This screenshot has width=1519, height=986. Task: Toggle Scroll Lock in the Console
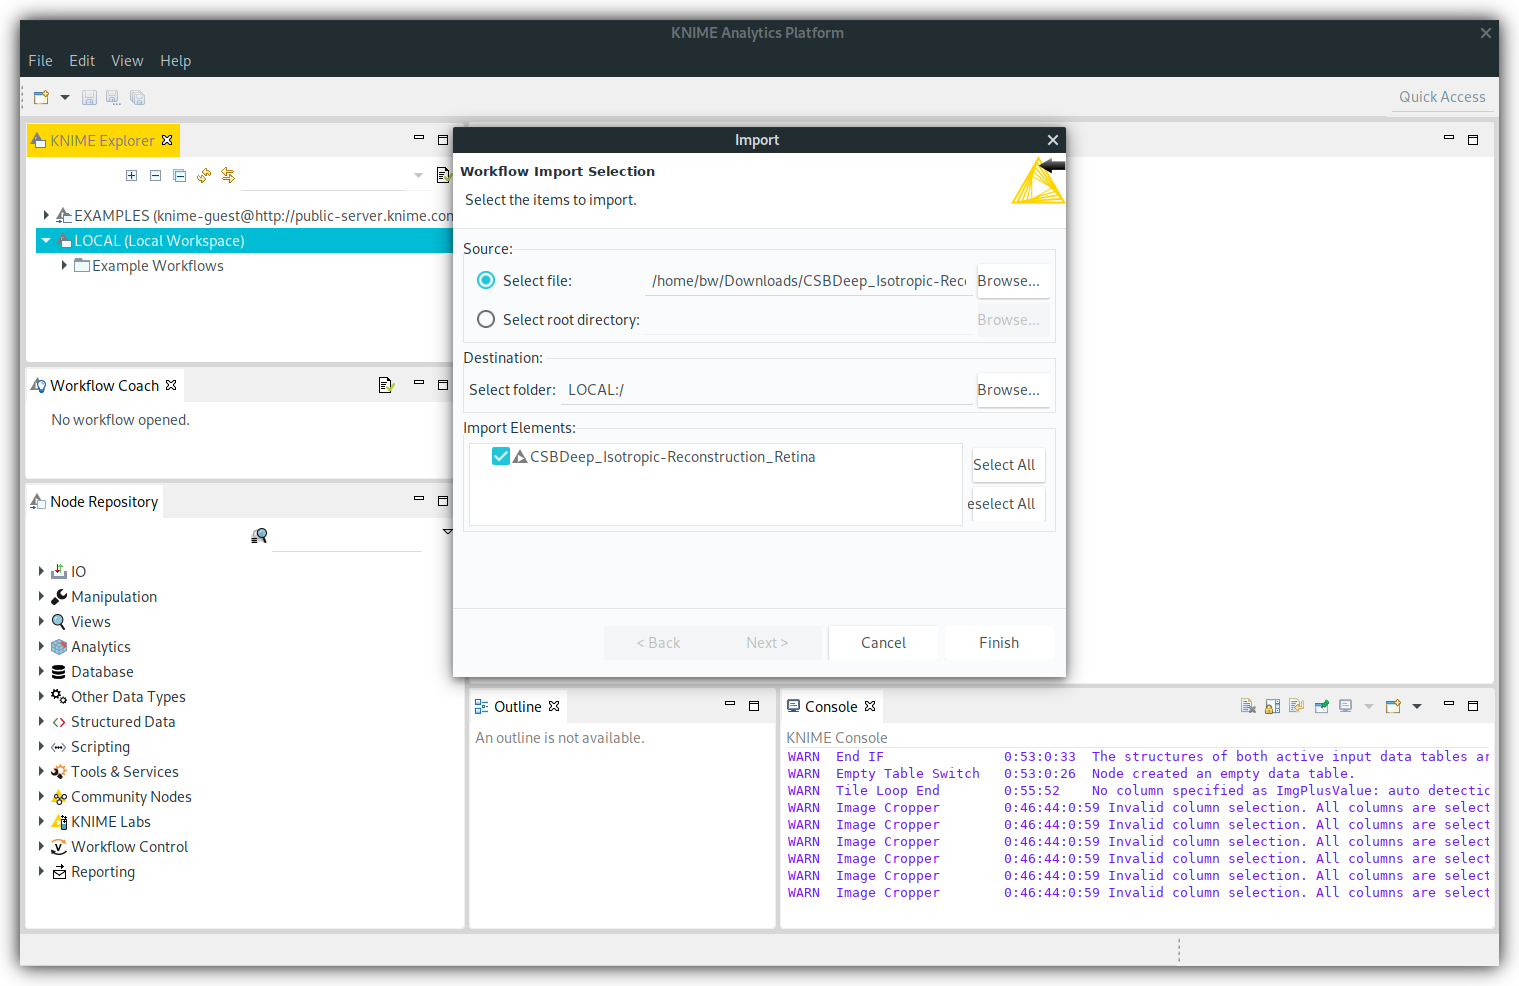[1272, 707]
